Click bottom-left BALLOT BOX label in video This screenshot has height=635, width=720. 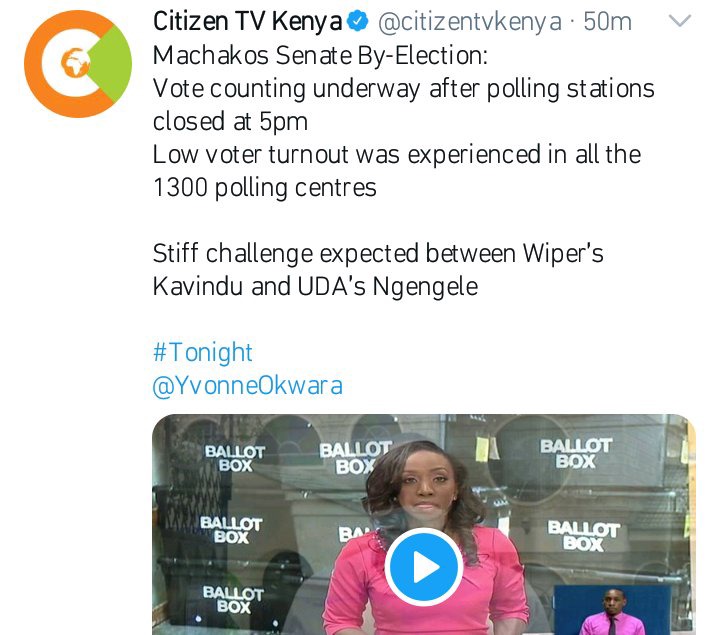233,599
